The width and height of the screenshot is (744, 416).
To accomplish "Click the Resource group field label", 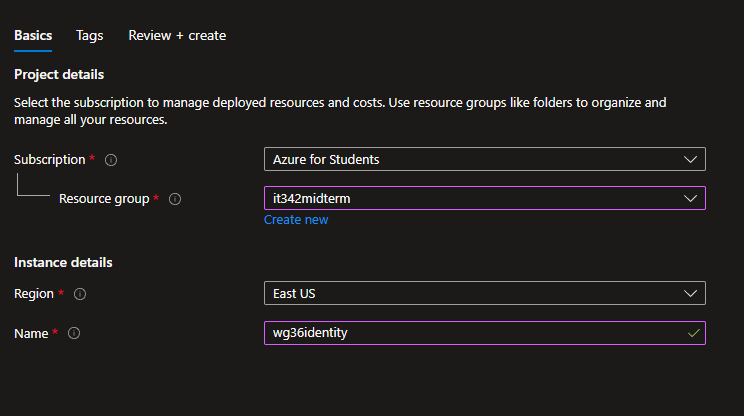I will coord(104,199).
